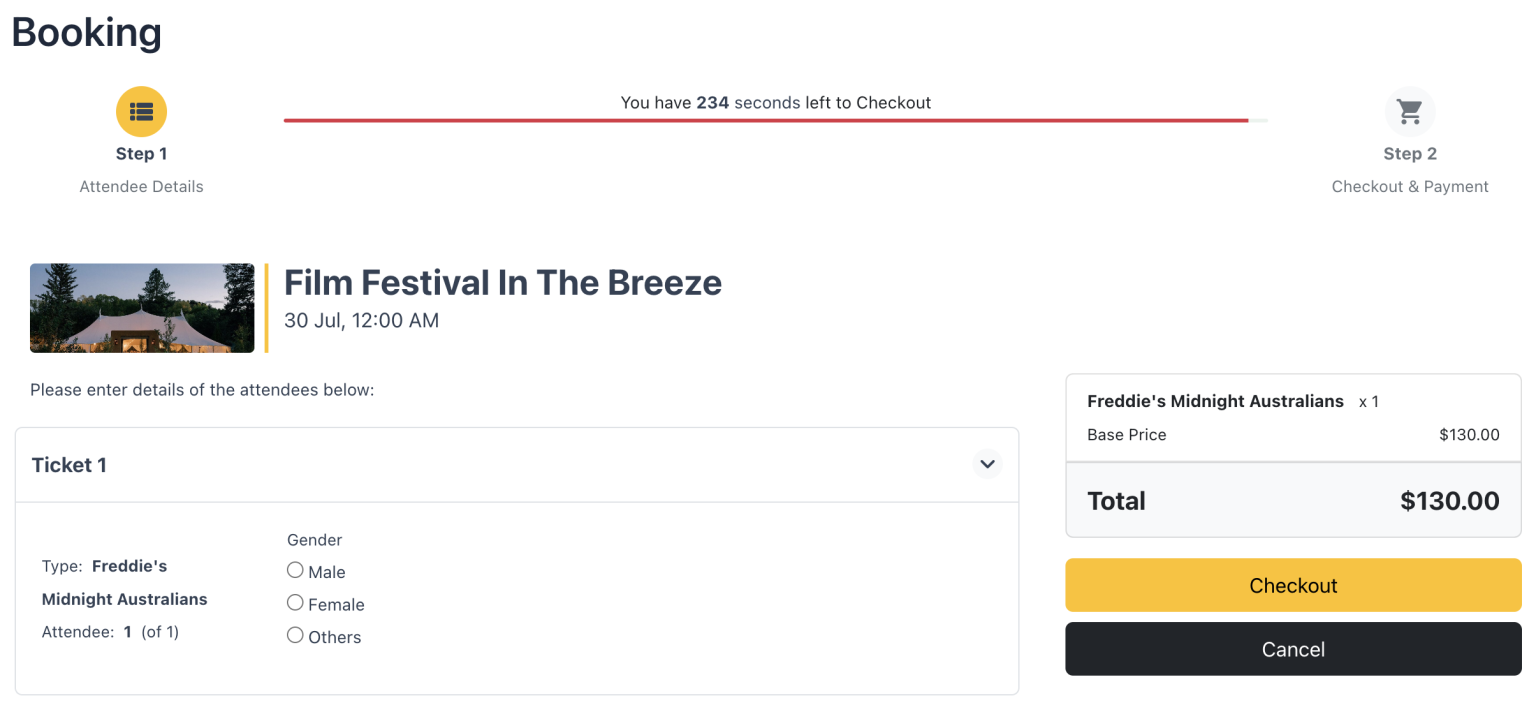Viewport: 1536px width, 705px height.
Task: Choose Others as the attendee gender
Action: coord(295,635)
